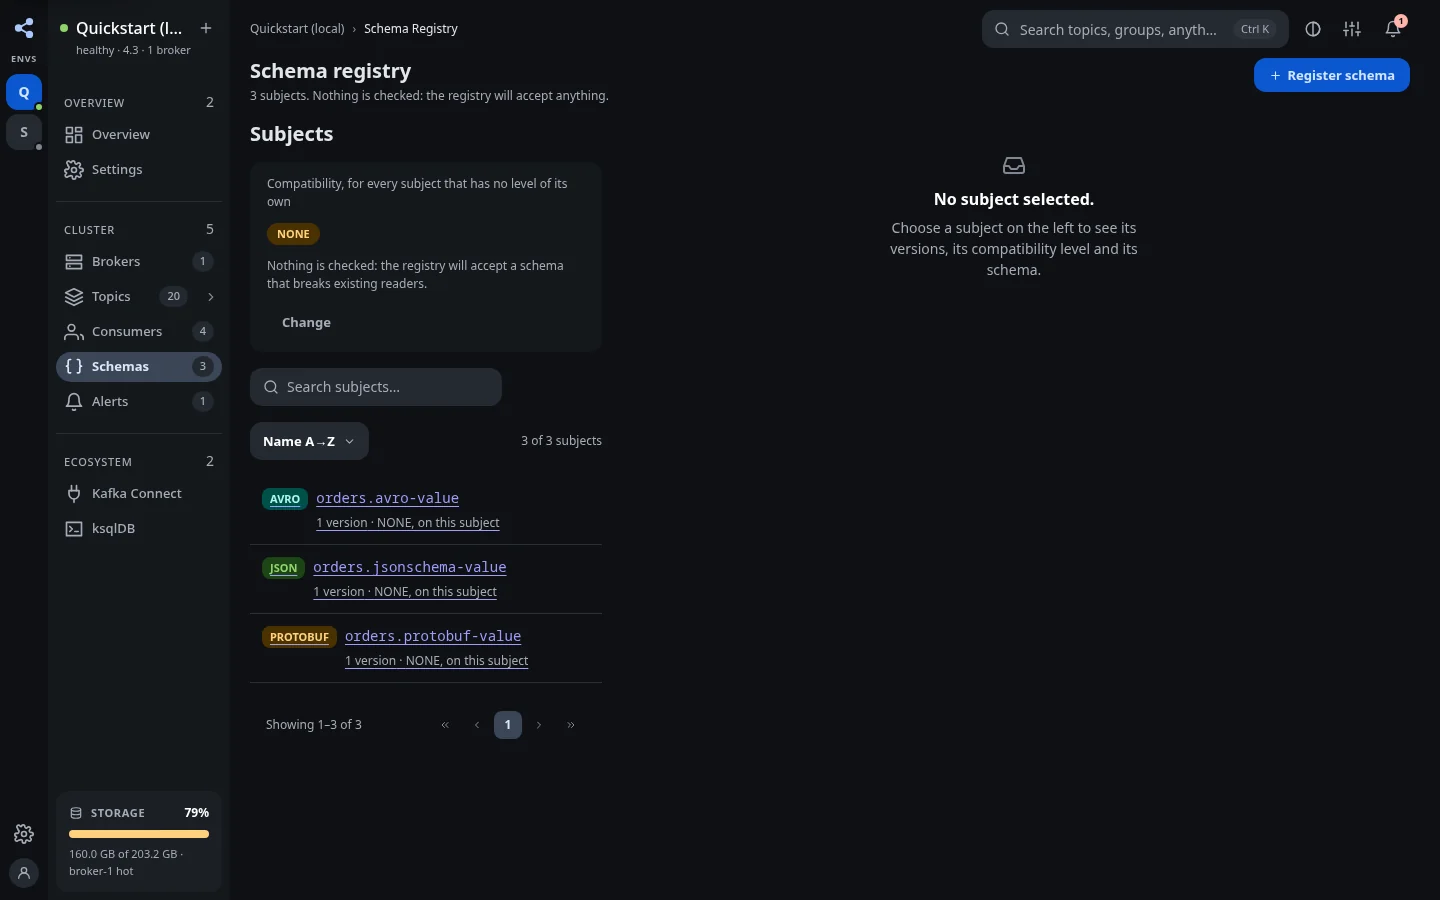The image size is (1440, 900).
Task: Open the notifications bell icon
Action: 1393,29
